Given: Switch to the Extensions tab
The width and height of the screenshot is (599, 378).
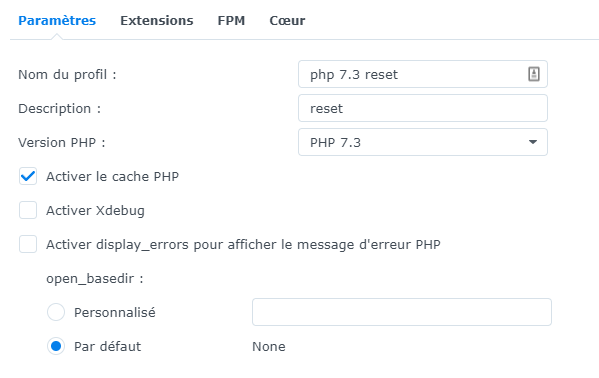Looking at the screenshot, I should [x=157, y=21].
